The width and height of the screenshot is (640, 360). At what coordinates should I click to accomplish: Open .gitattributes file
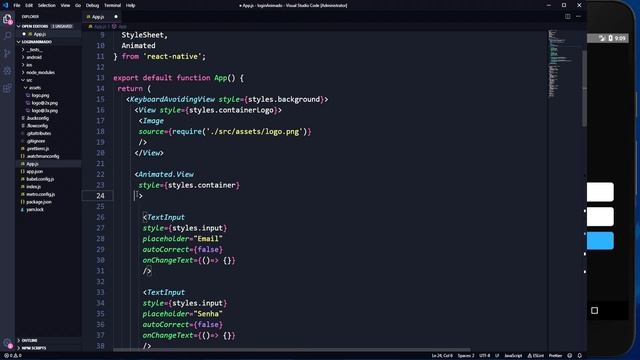click(48, 133)
